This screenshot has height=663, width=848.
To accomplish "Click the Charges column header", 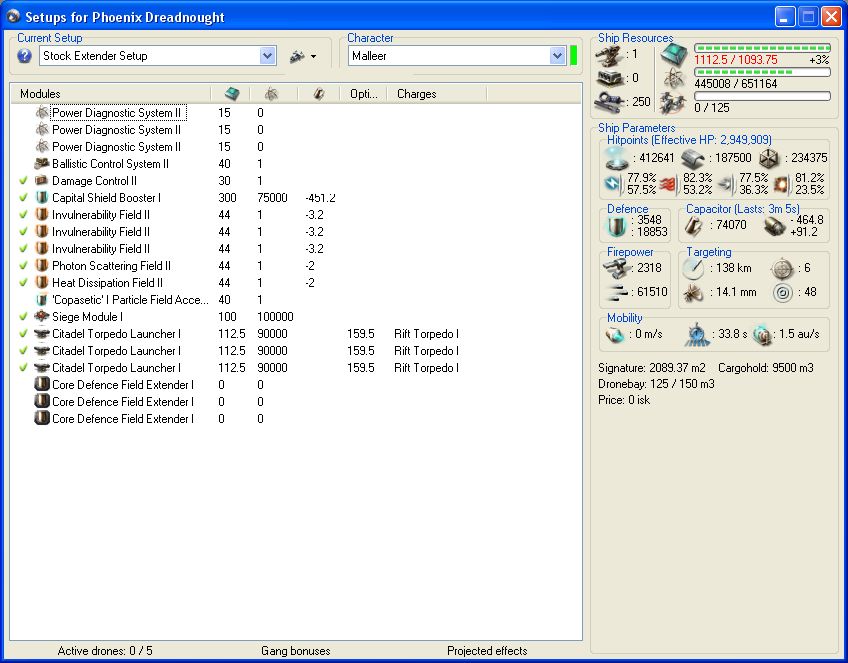I will point(436,94).
